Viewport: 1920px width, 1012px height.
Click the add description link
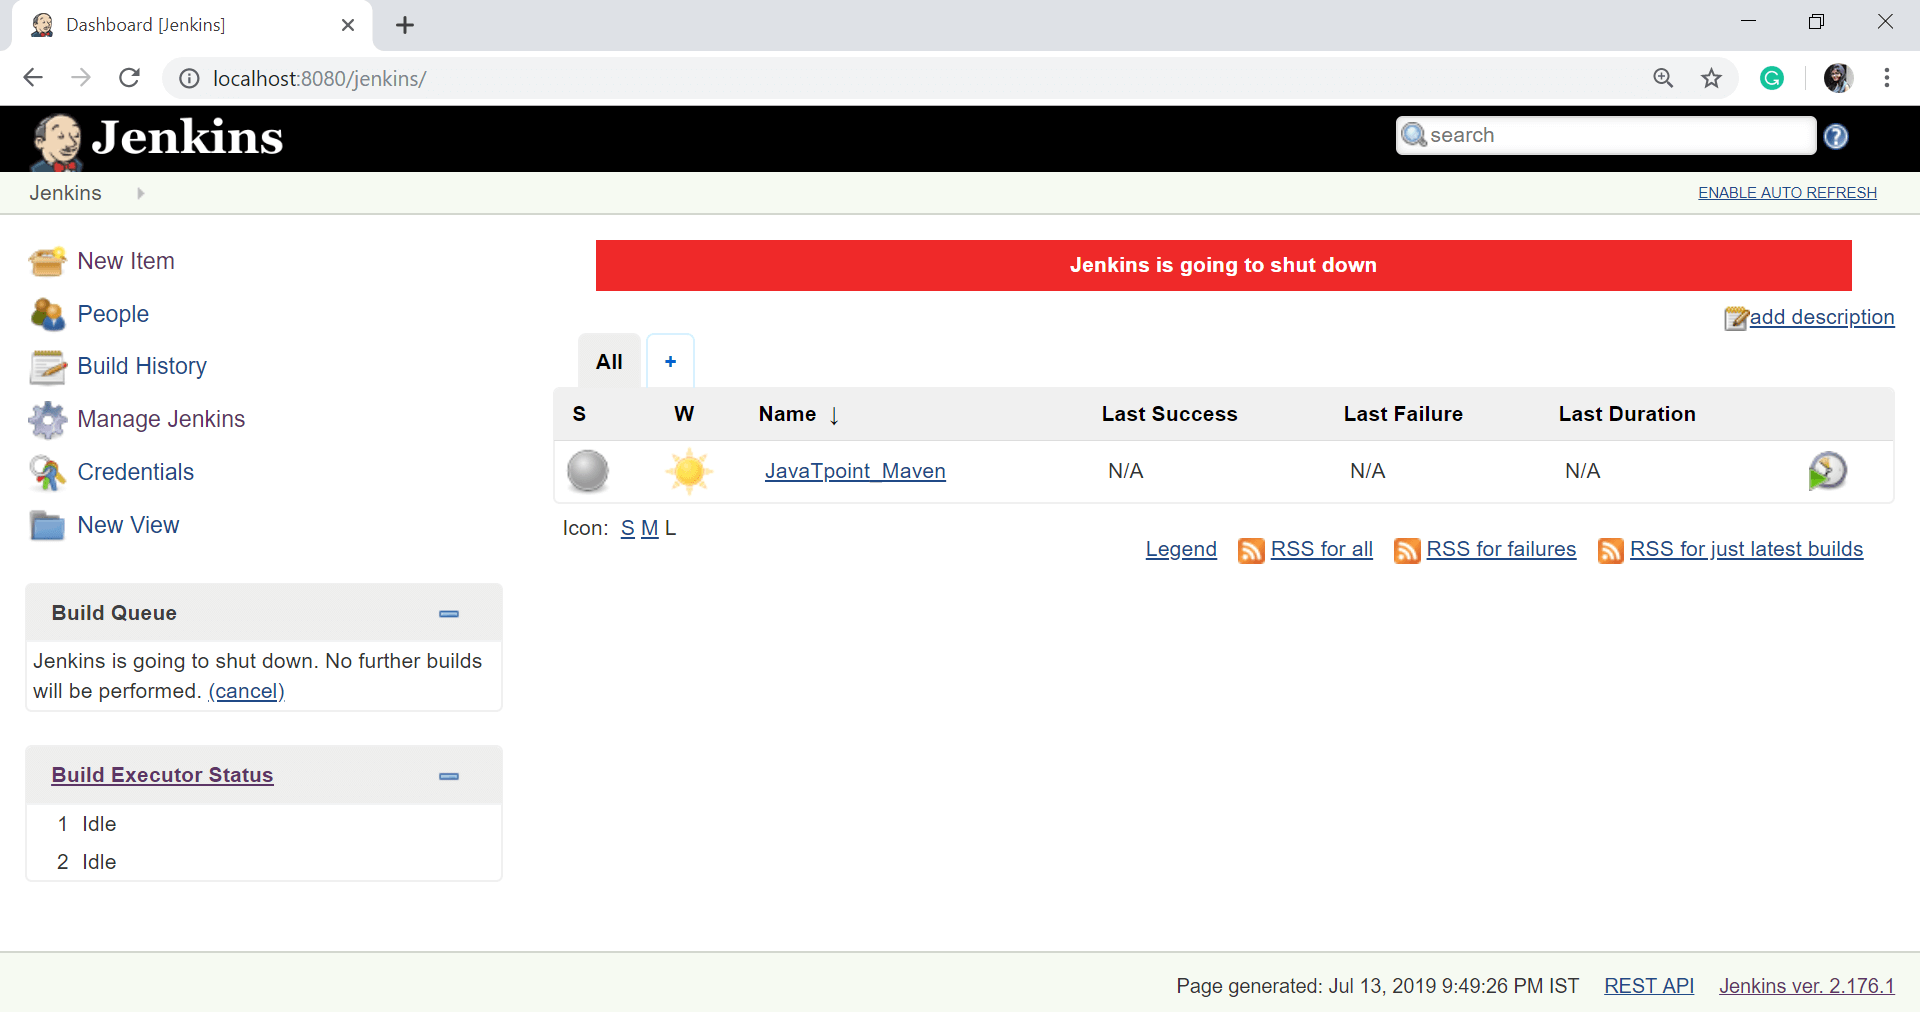1822,317
